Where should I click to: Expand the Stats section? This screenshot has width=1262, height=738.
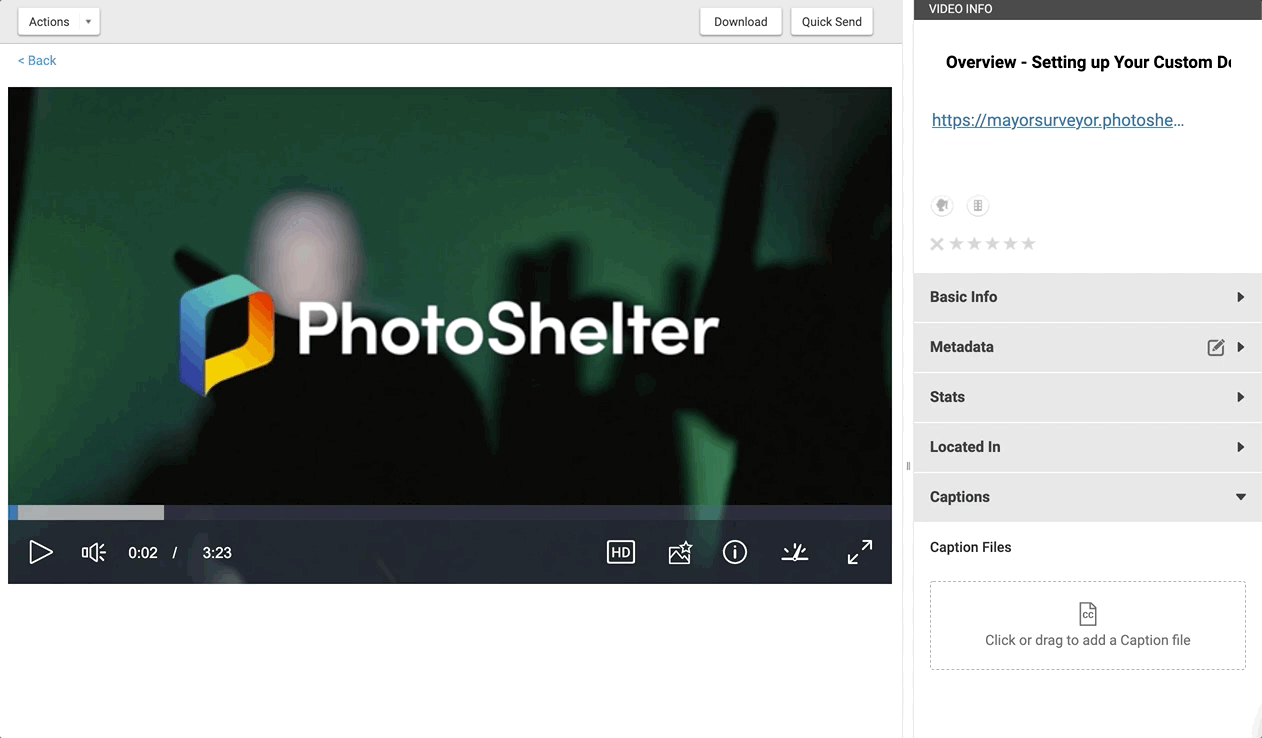1088,397
